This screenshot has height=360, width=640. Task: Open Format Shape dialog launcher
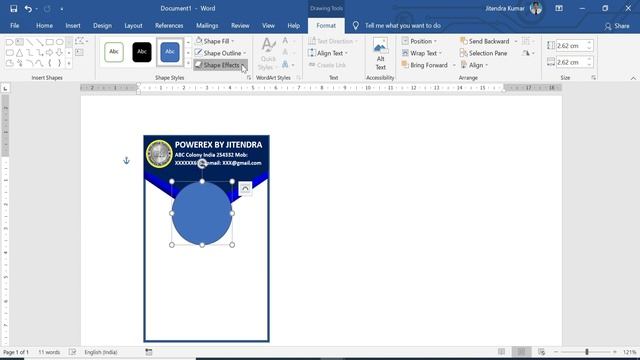click(249, 78)
